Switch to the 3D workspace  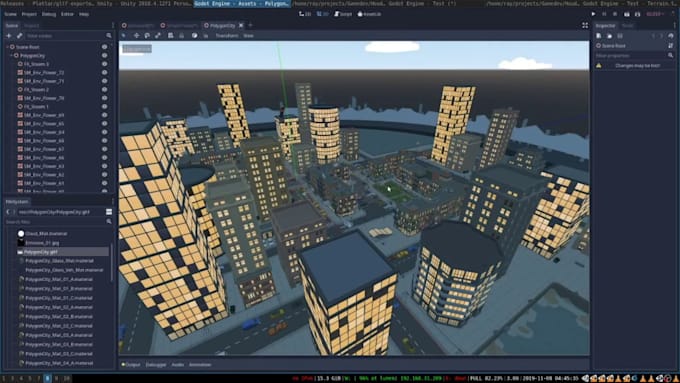[x=323, y=14]
